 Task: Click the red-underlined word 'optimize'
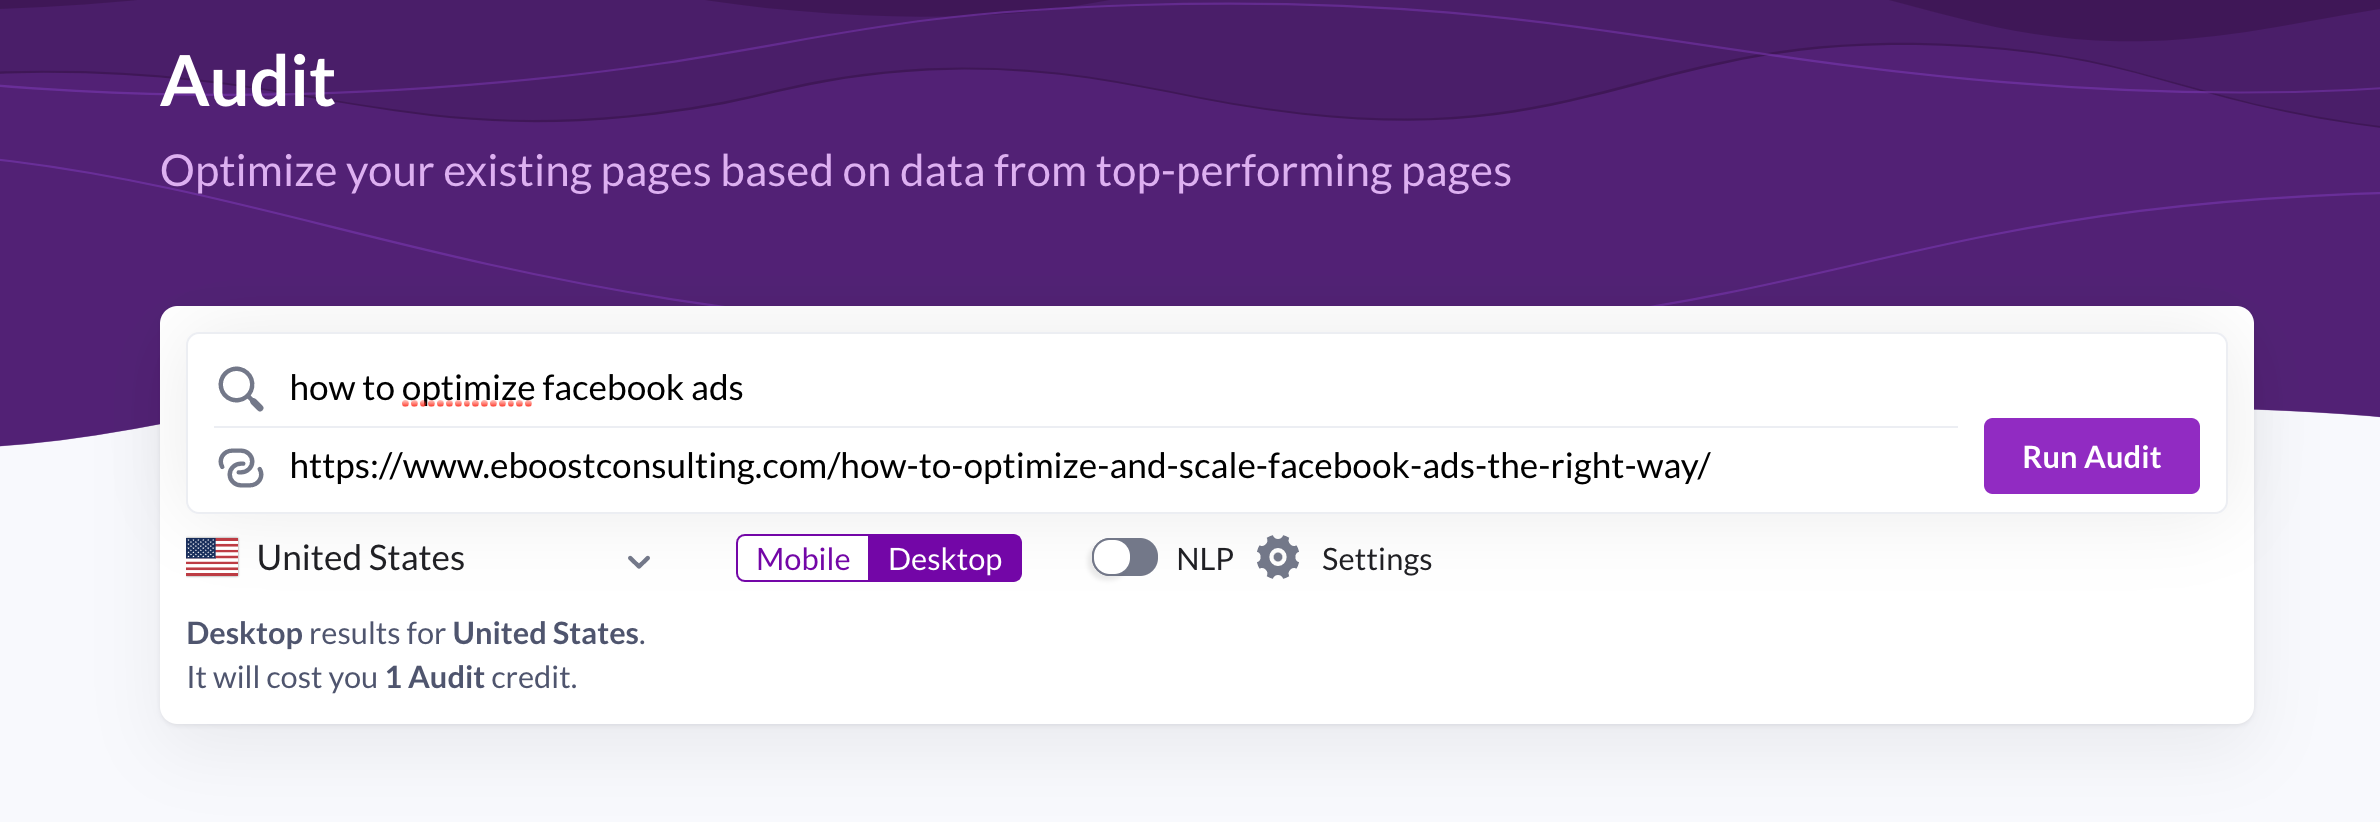click(x=466, y=388)
